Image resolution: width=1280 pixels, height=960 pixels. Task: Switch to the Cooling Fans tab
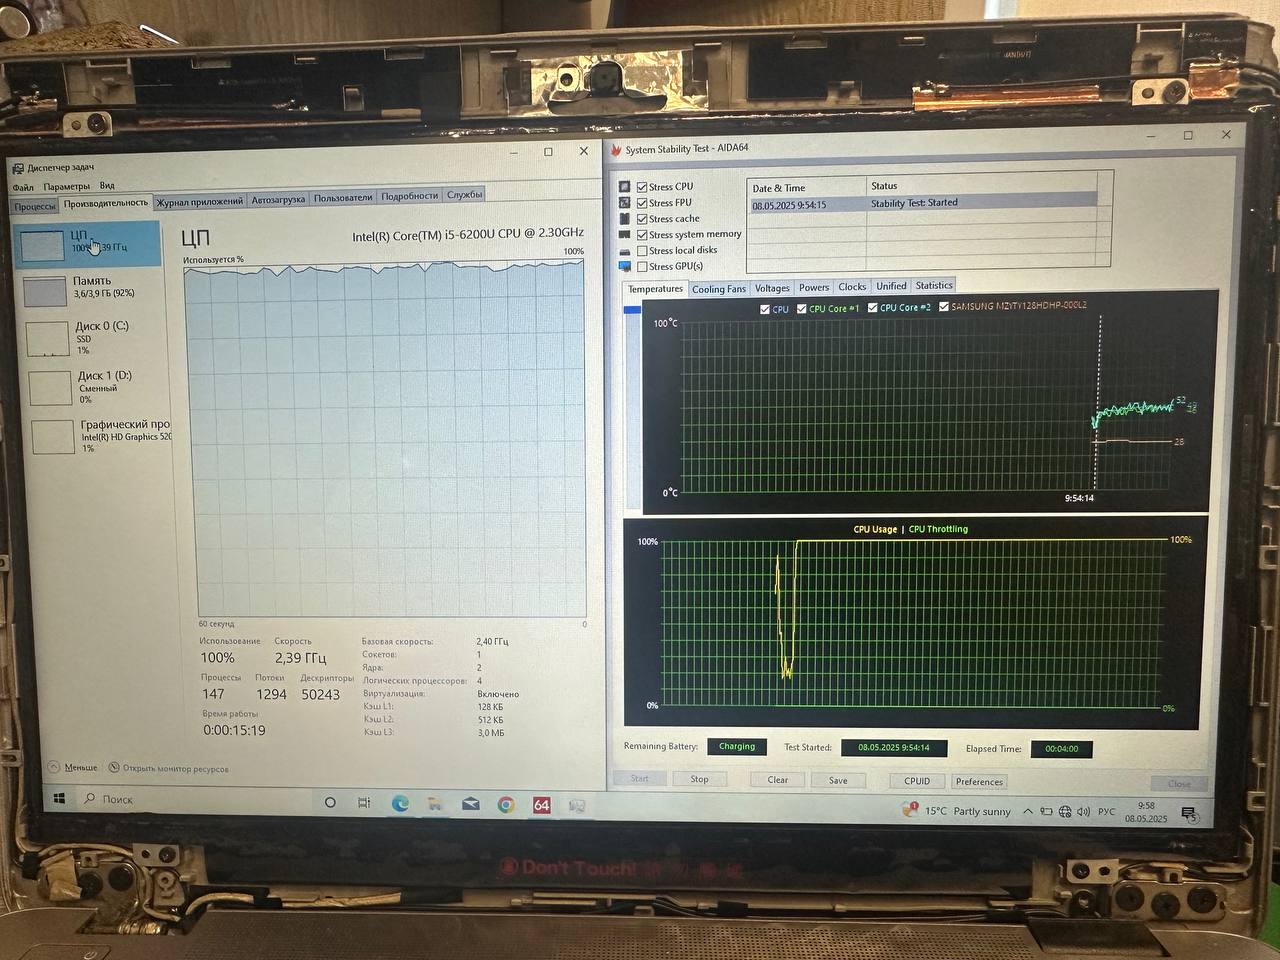click(718, 289)
